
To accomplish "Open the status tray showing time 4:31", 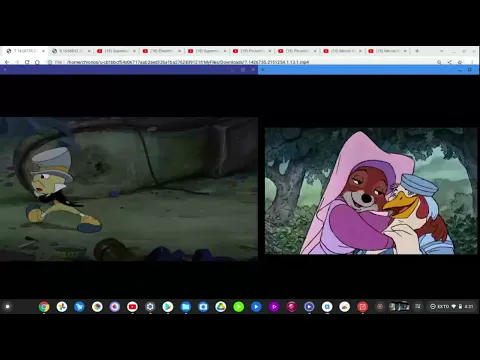I will pos(452,306).
